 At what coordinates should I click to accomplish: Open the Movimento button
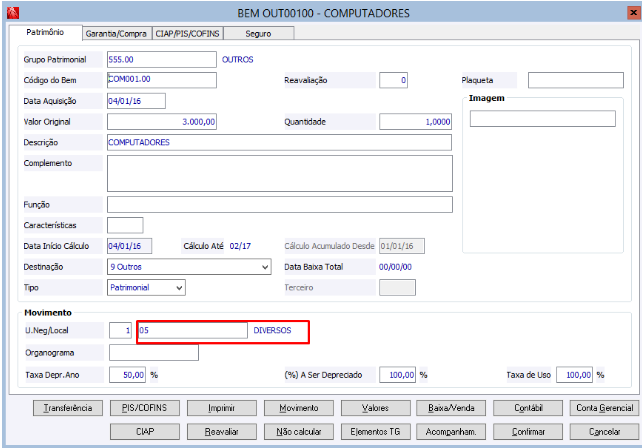(x=298, y=408)
